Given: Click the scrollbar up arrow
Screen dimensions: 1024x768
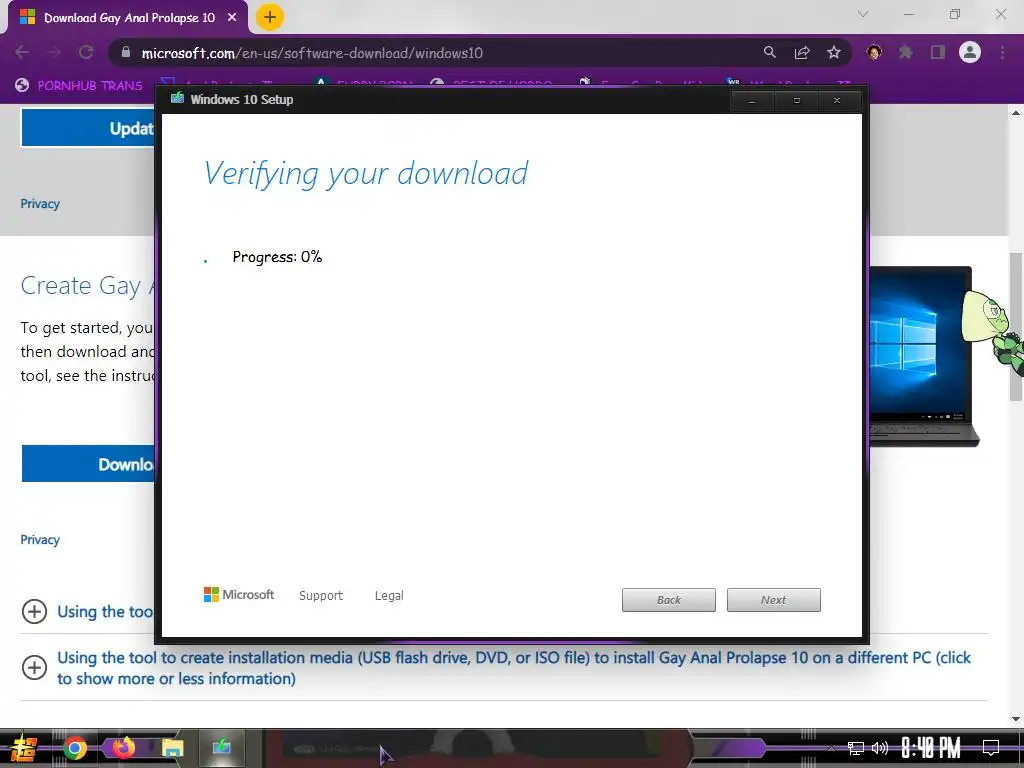Looking at the screenshot, I should 1016,113.
